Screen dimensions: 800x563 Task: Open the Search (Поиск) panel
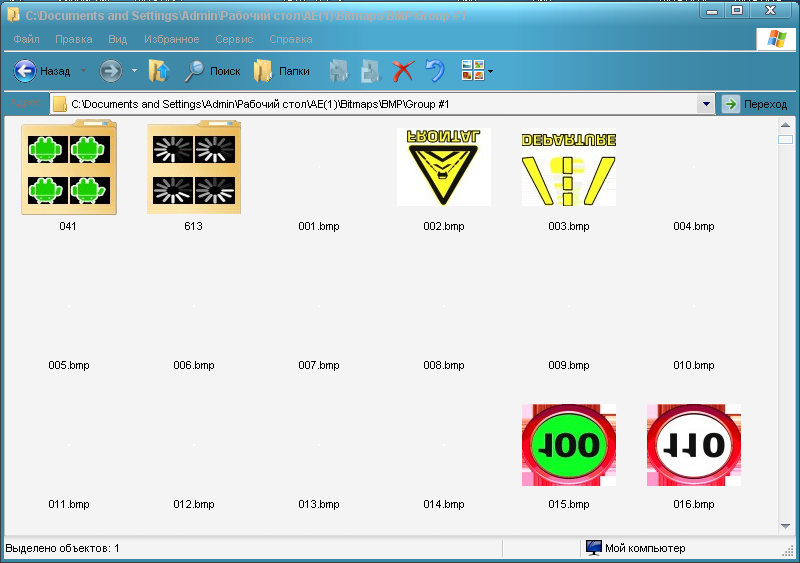[212, 71]
